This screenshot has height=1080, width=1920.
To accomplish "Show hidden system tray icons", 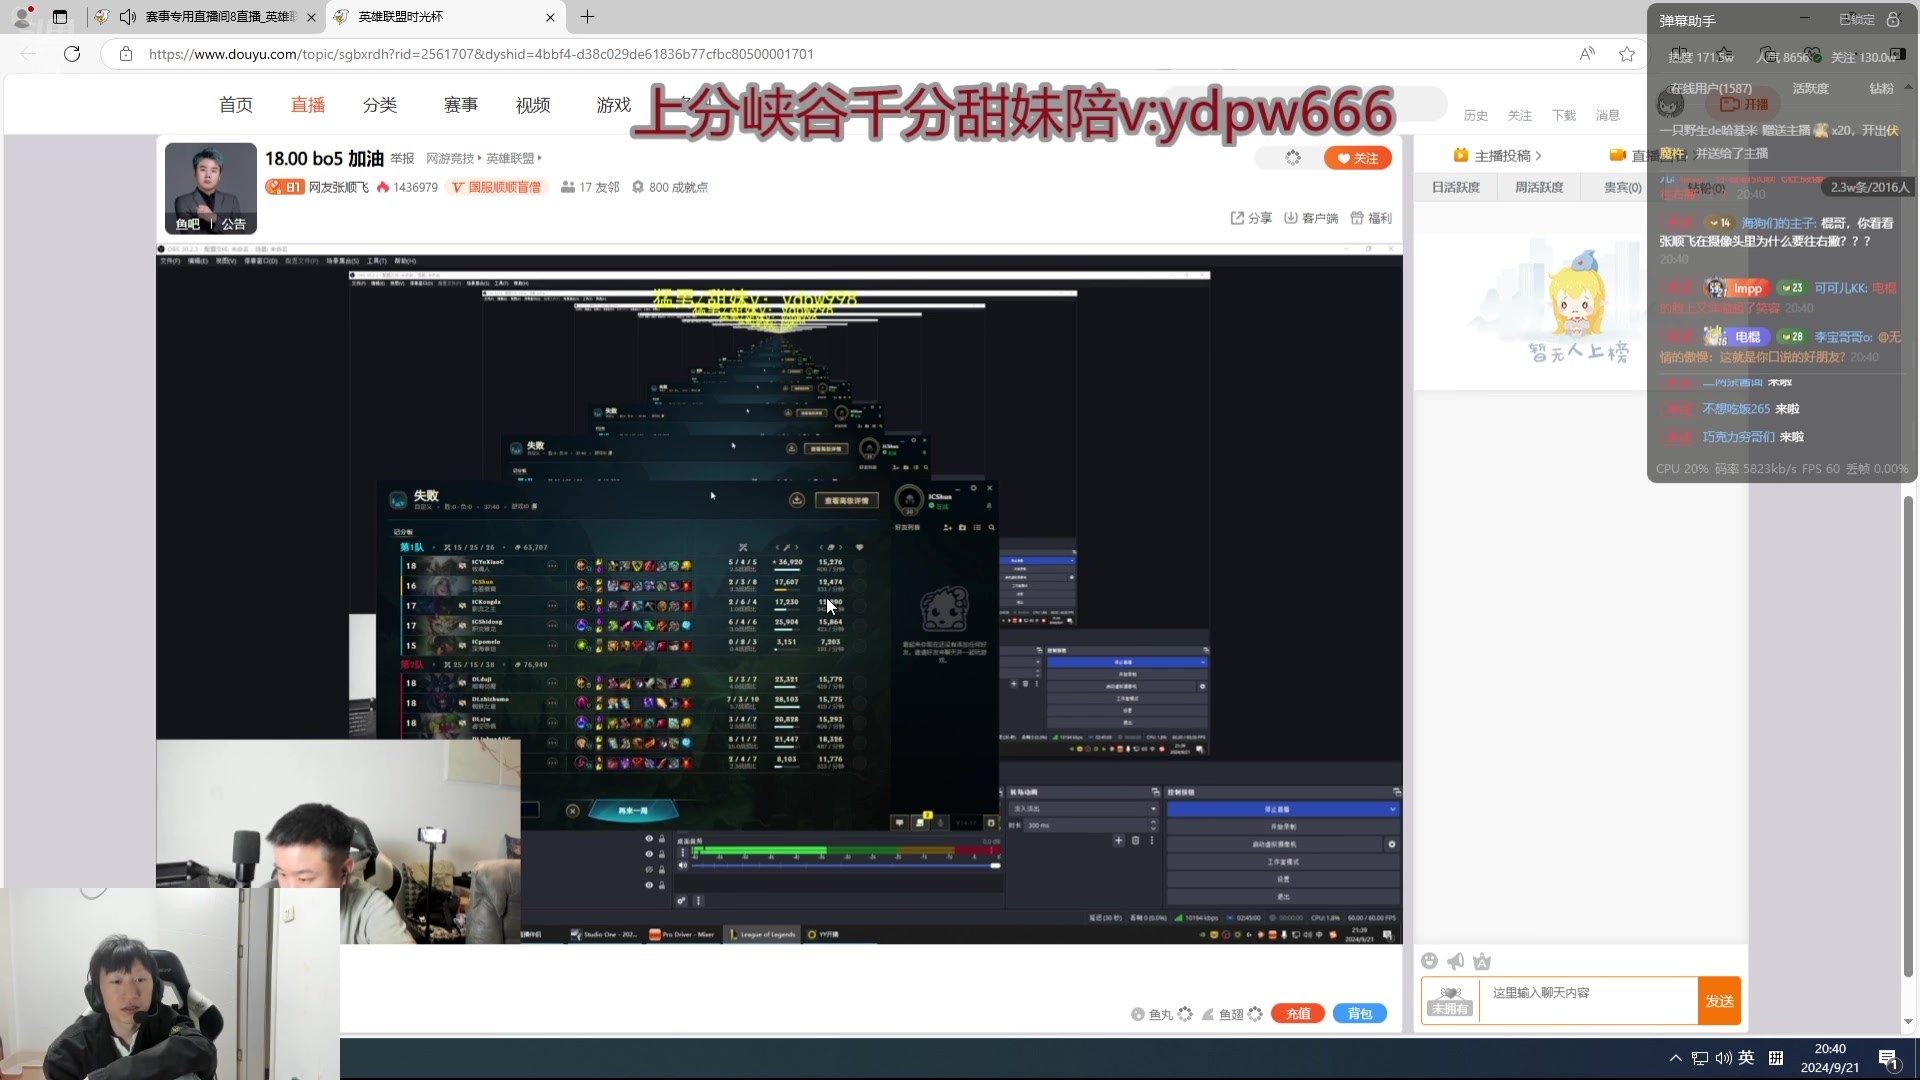I will tap(1675, 1058).
